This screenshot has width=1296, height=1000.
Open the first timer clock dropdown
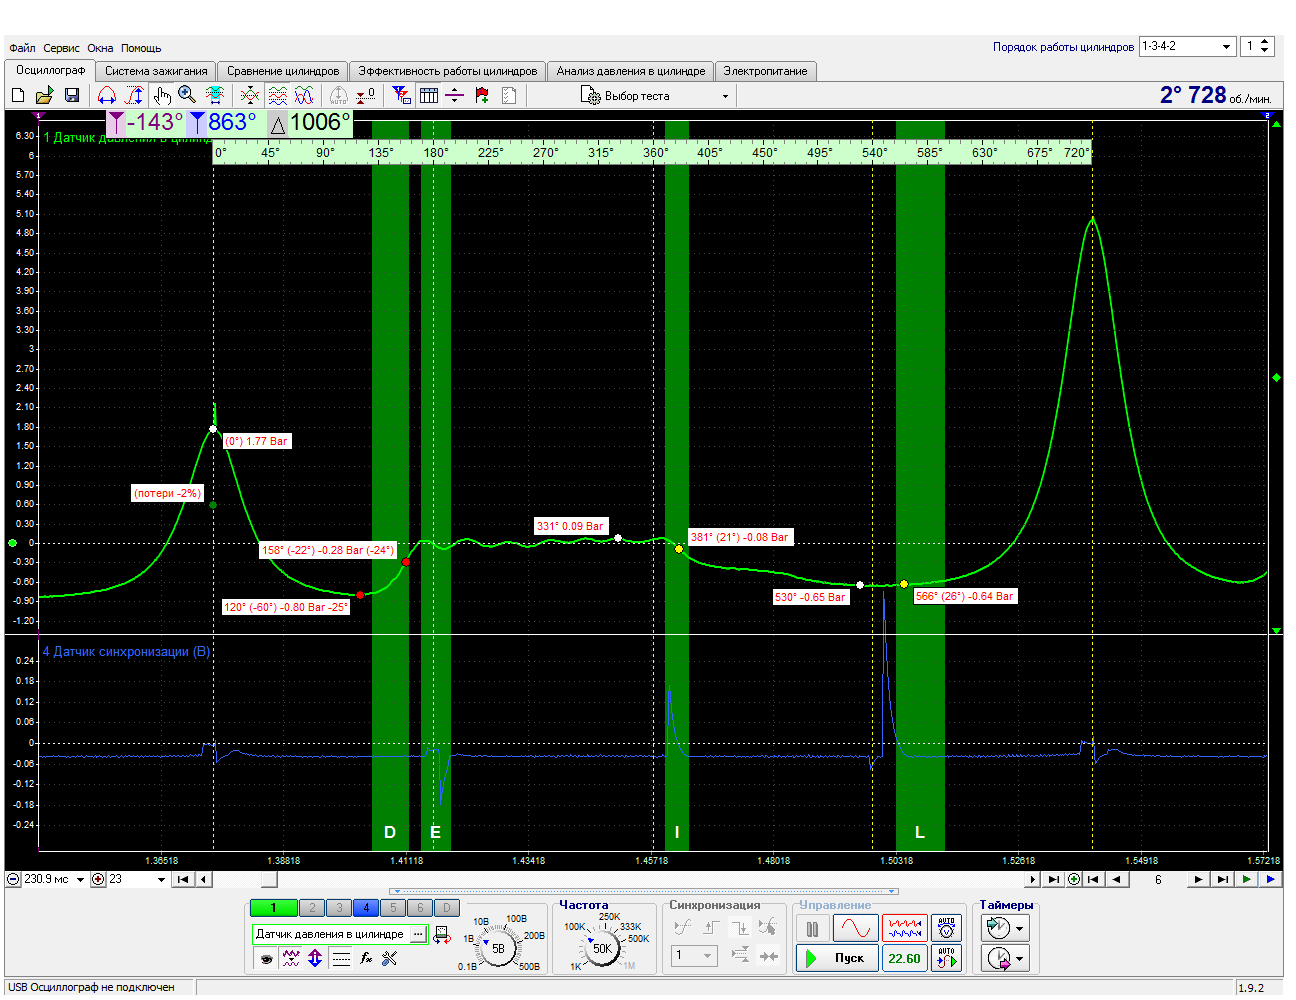click(1005, 928)
